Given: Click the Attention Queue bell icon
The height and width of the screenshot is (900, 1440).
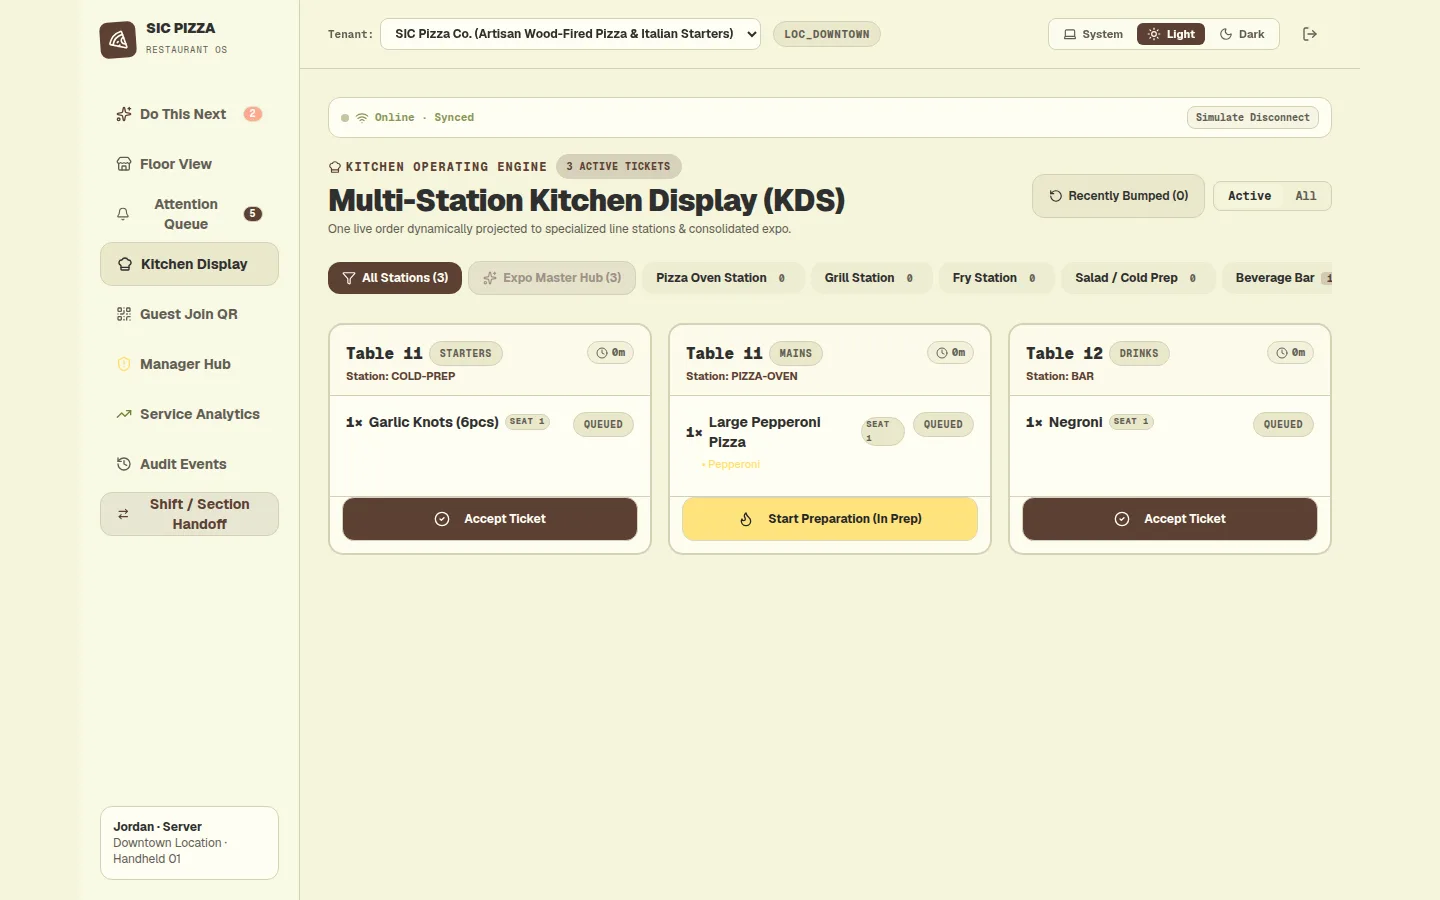Looking at the screenshot, I should click(x=123, y=214).
